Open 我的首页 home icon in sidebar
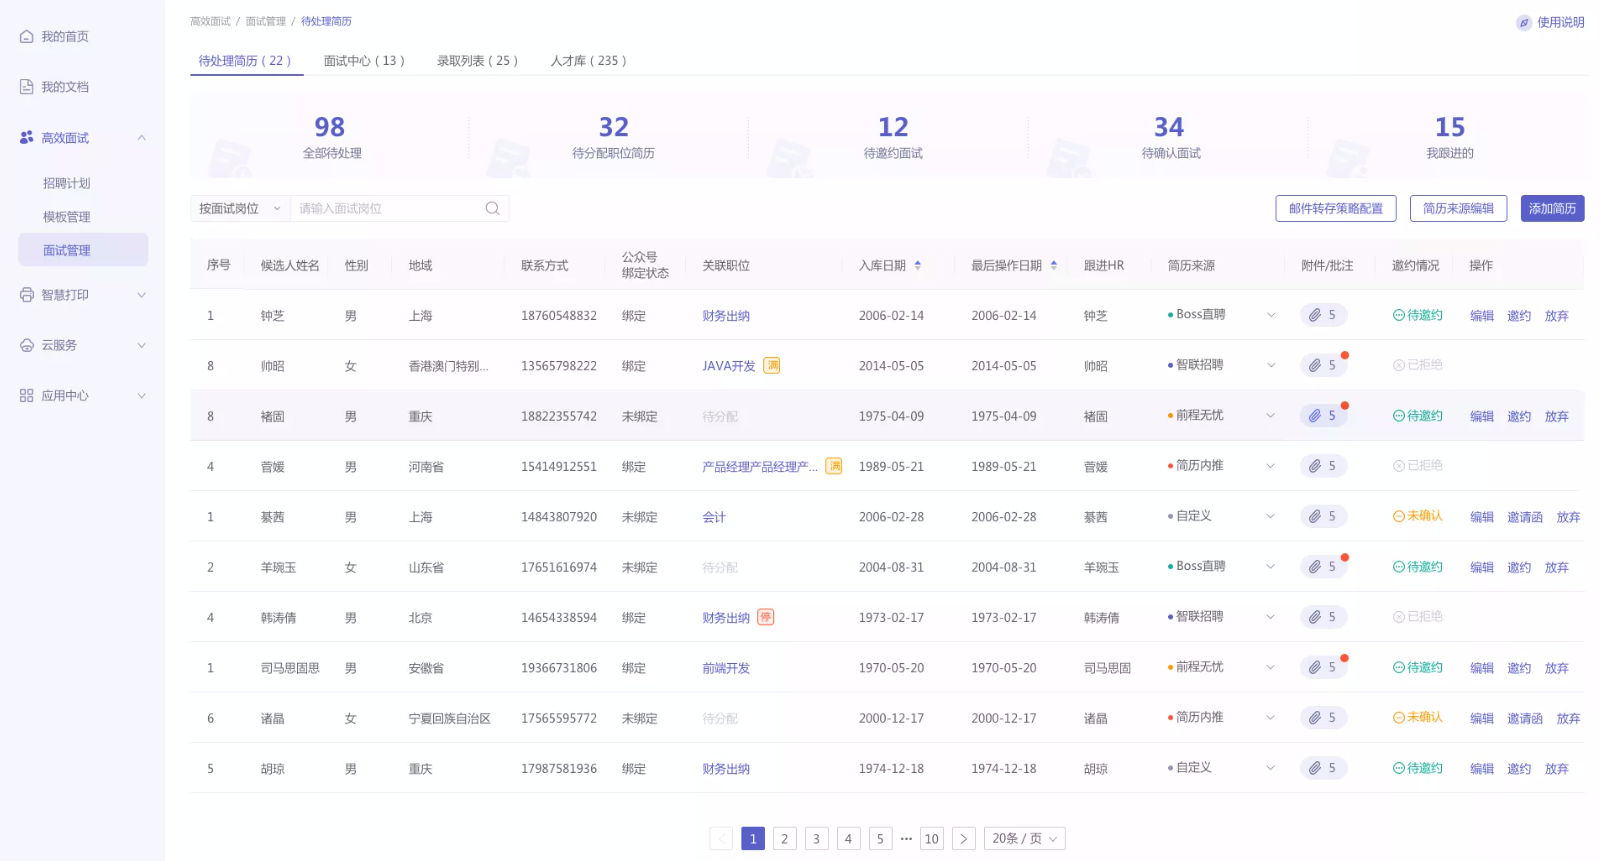1602x861 pixels. [27, 37]
